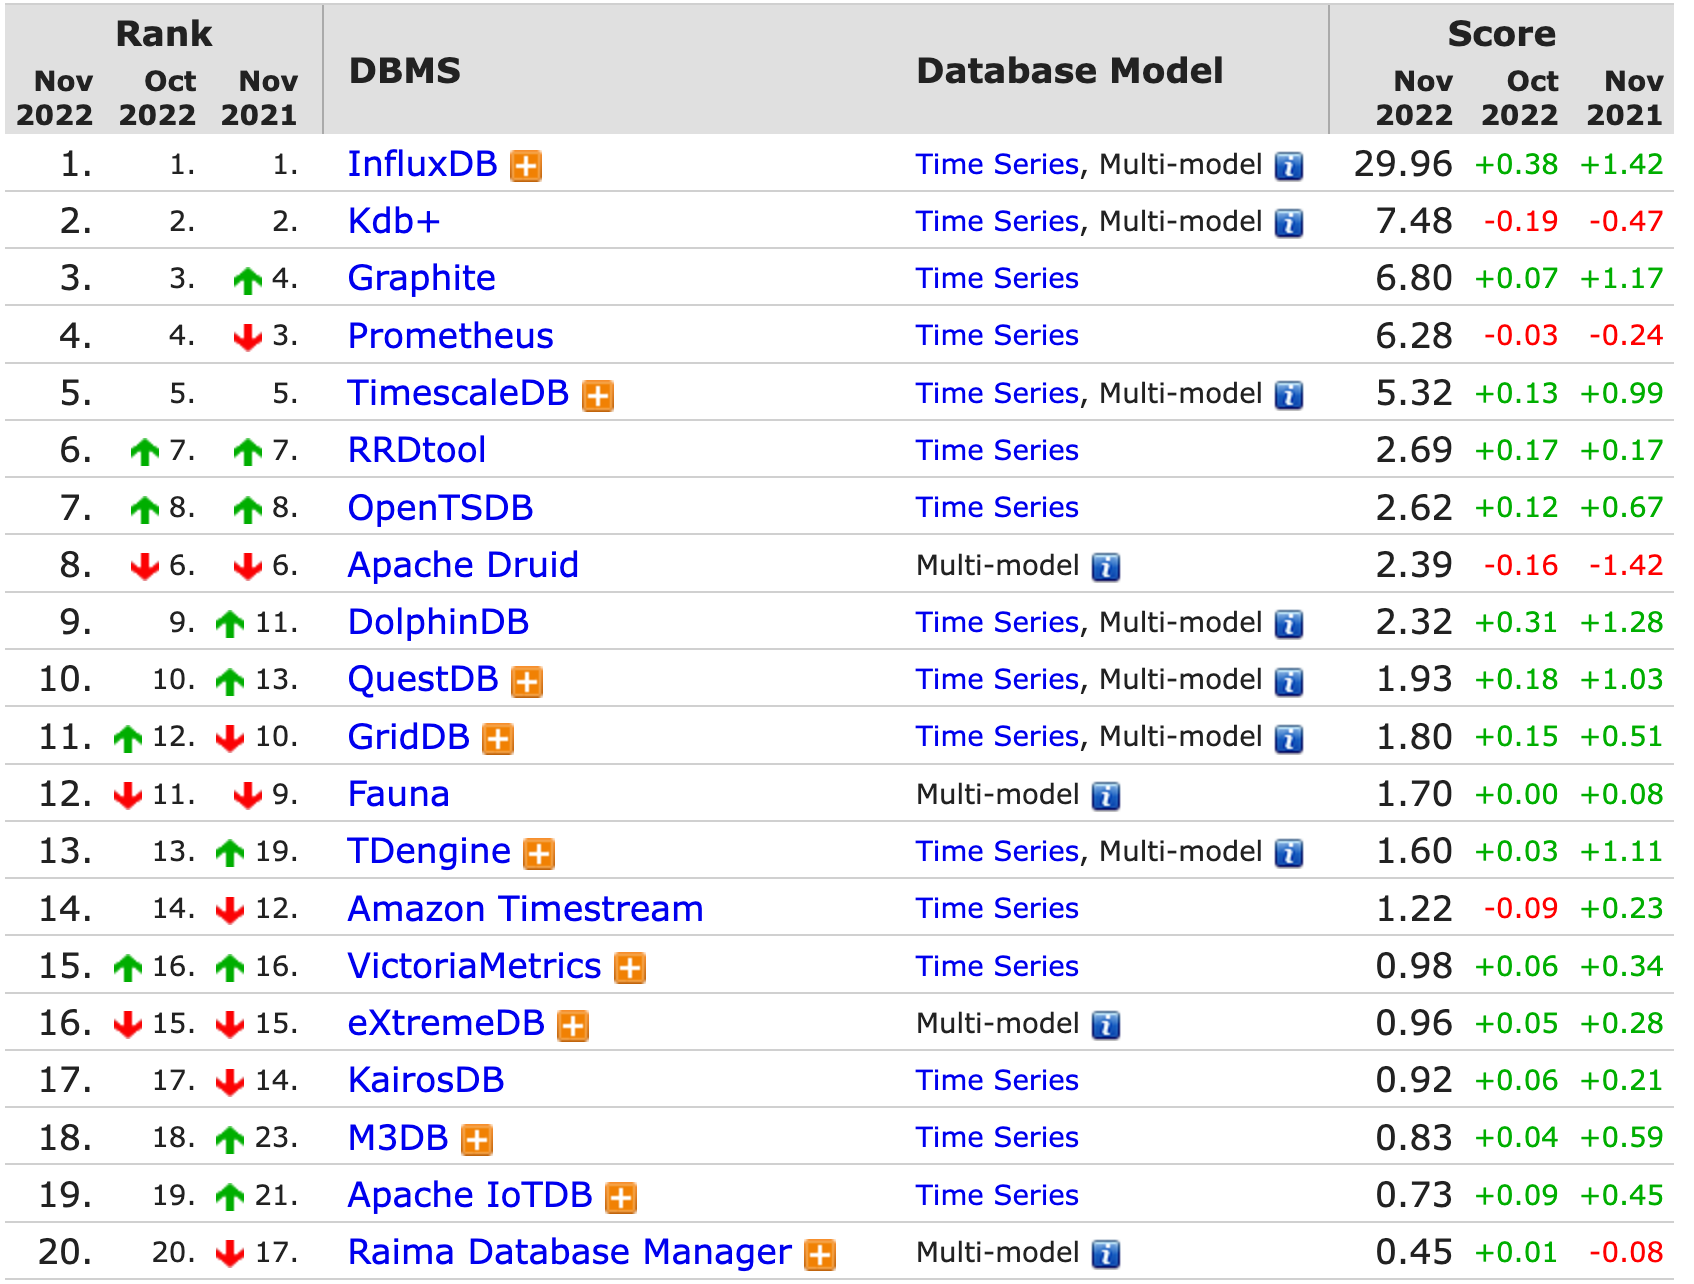Click Time Series link in M3DB row
The image size is (1694, 1284).
coord(997,1138)
